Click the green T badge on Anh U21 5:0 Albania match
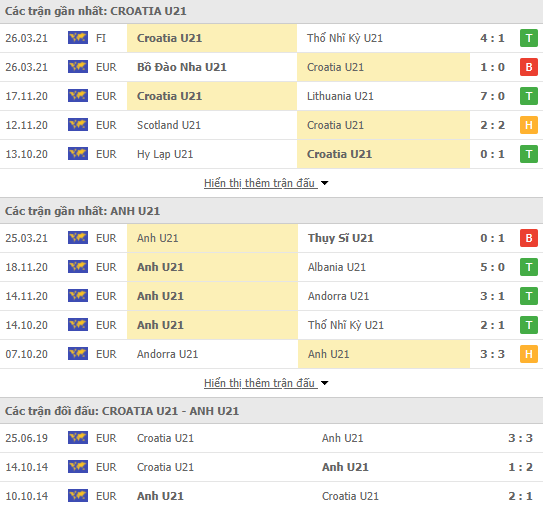The height and width of the screenshot is (508, 543). [528, 267]
